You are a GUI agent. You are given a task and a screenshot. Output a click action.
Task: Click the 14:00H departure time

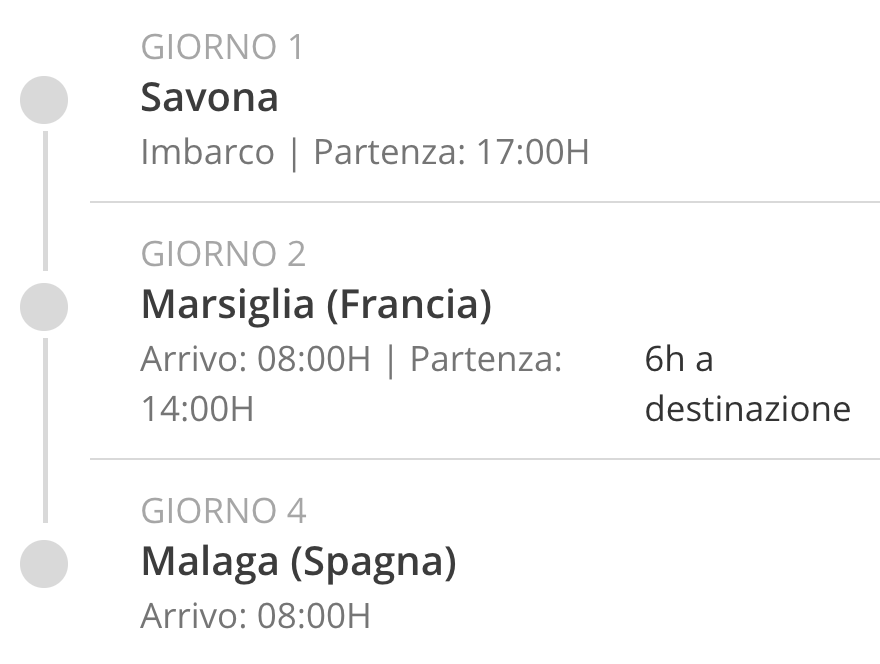coord(198,409)
